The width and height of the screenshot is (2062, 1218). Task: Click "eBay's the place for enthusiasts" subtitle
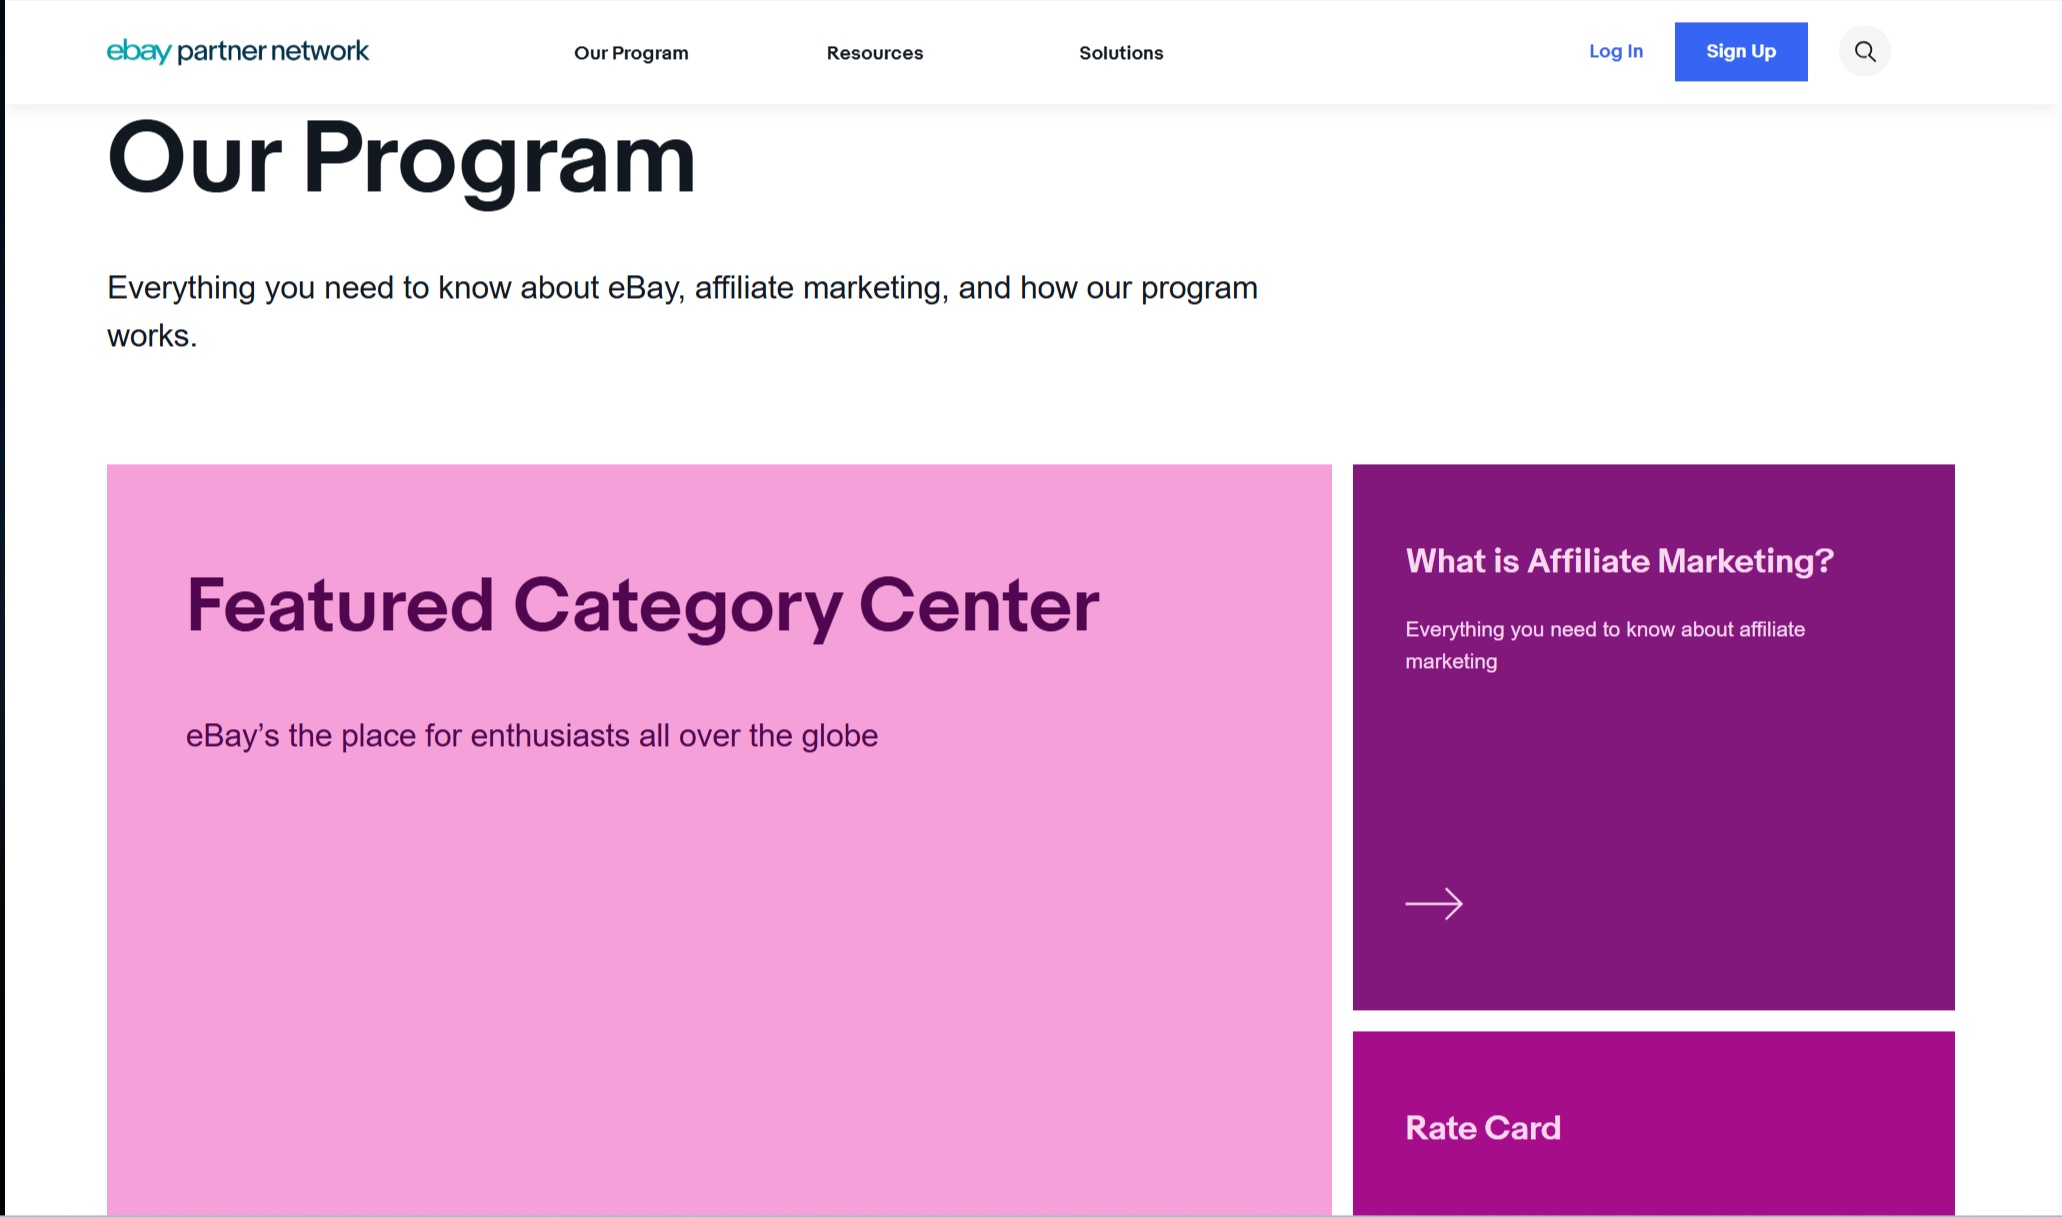click(x=531, y=736)
